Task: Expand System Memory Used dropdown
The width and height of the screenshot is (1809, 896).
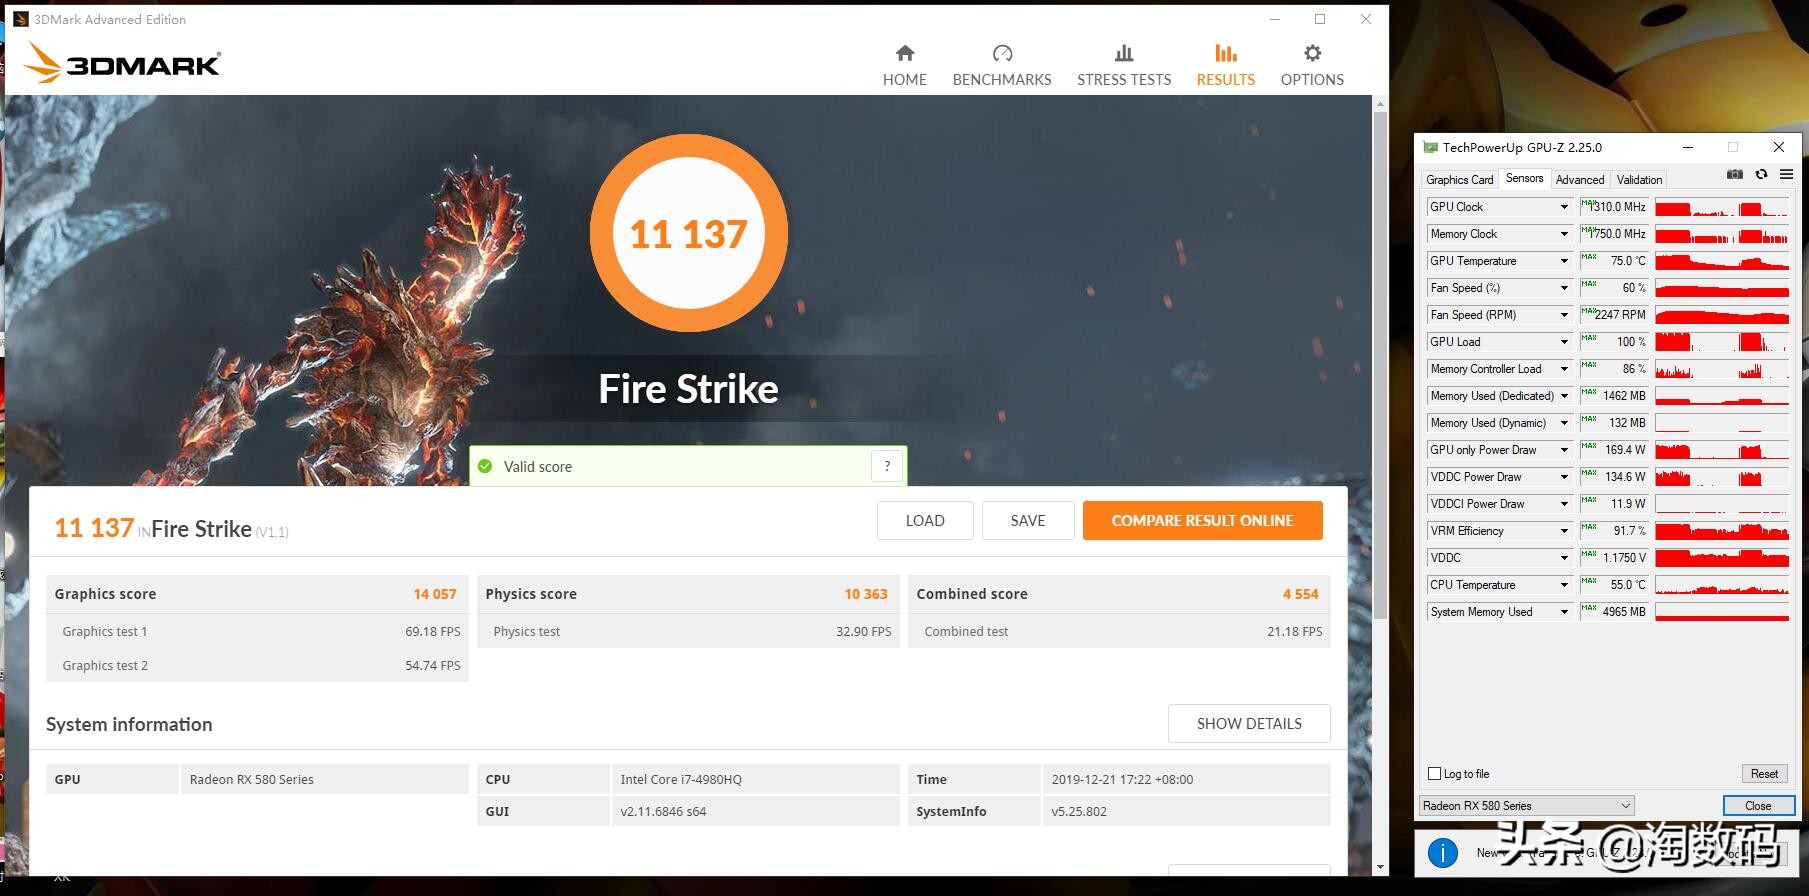Action: point(1564,612)
